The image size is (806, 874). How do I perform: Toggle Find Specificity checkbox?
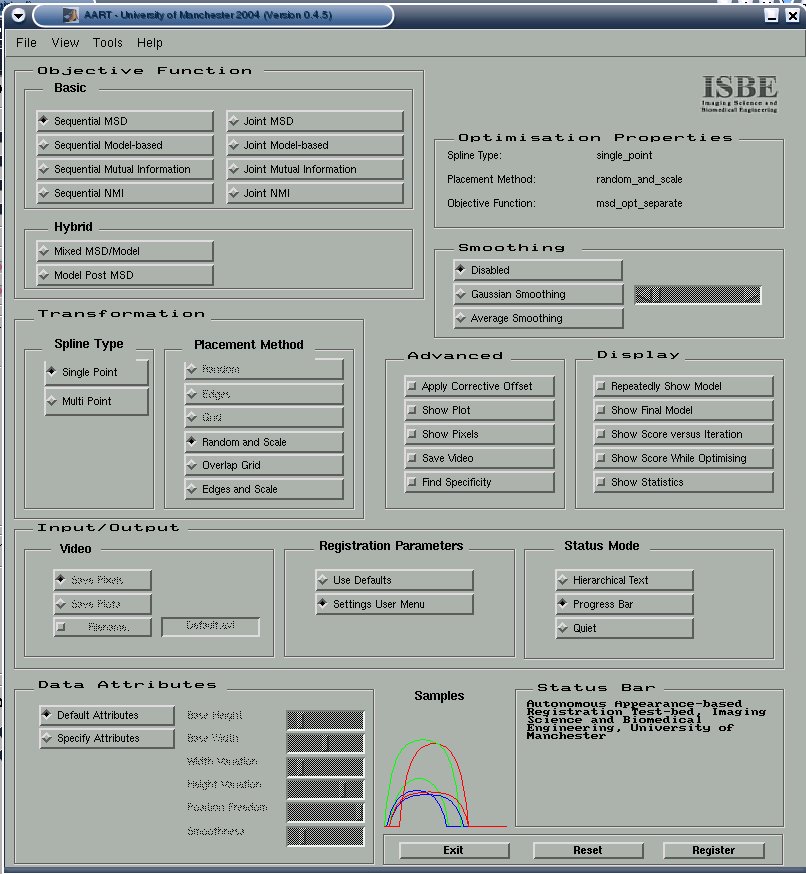479,482
